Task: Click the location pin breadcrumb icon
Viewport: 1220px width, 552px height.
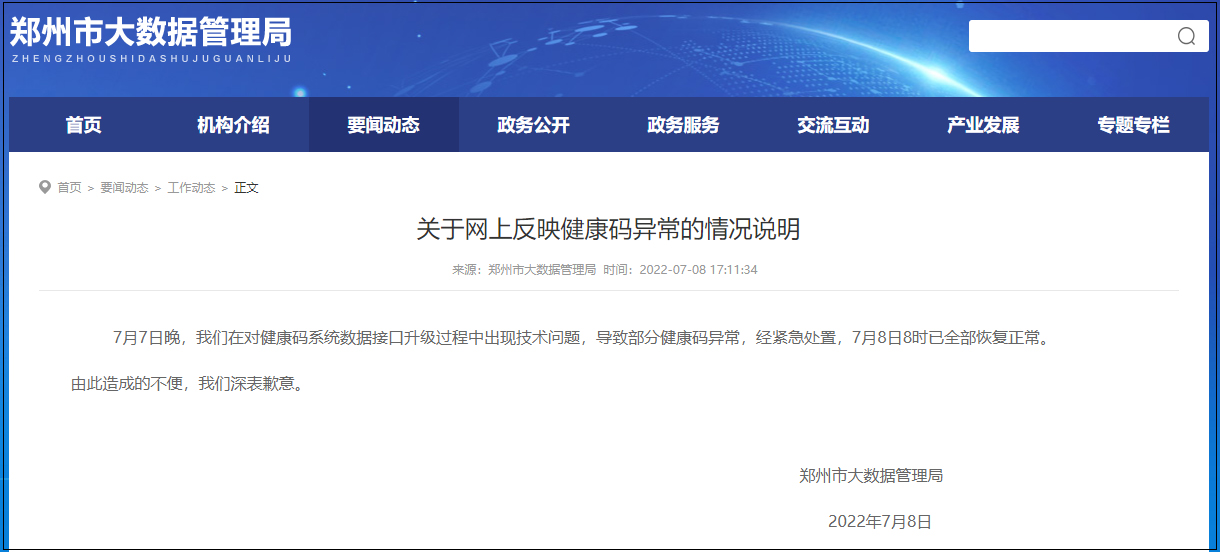Action: (x=45, y=187)
